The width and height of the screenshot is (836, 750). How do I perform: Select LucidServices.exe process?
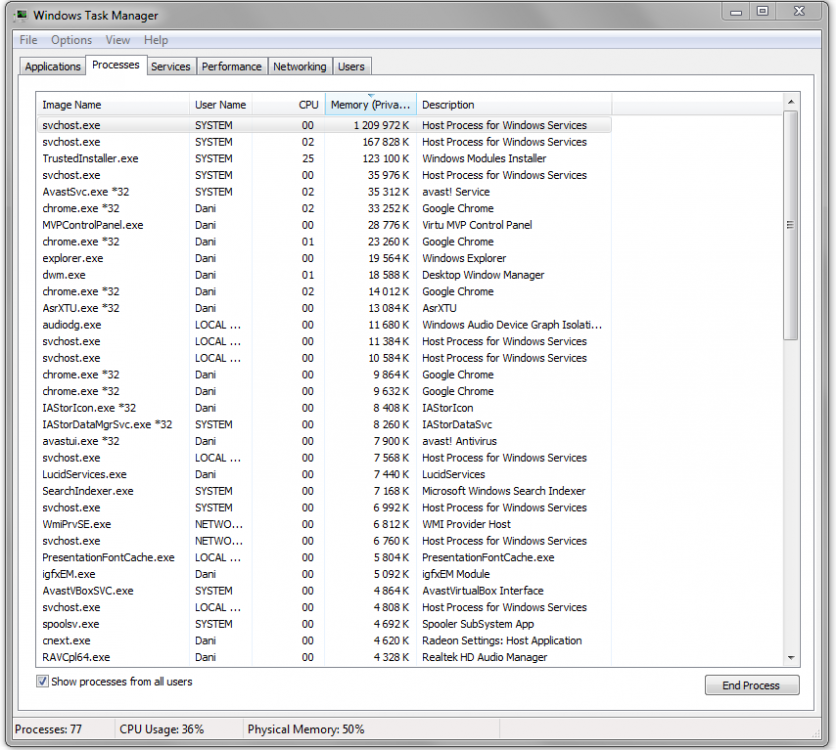click(x=324, y=474)
